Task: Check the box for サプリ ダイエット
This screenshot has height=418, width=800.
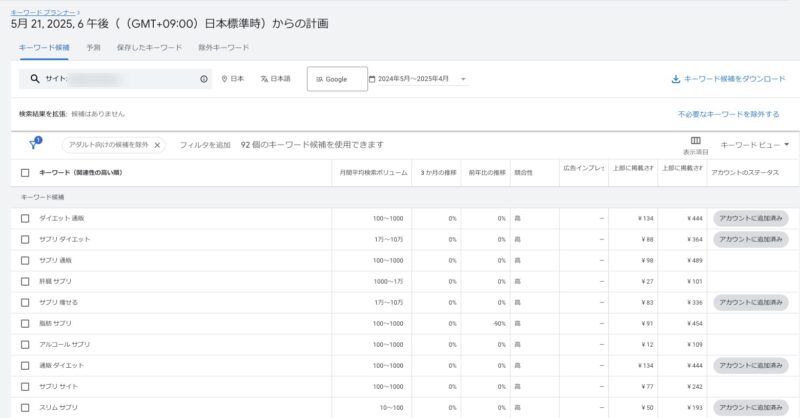Action: point(25,239)
